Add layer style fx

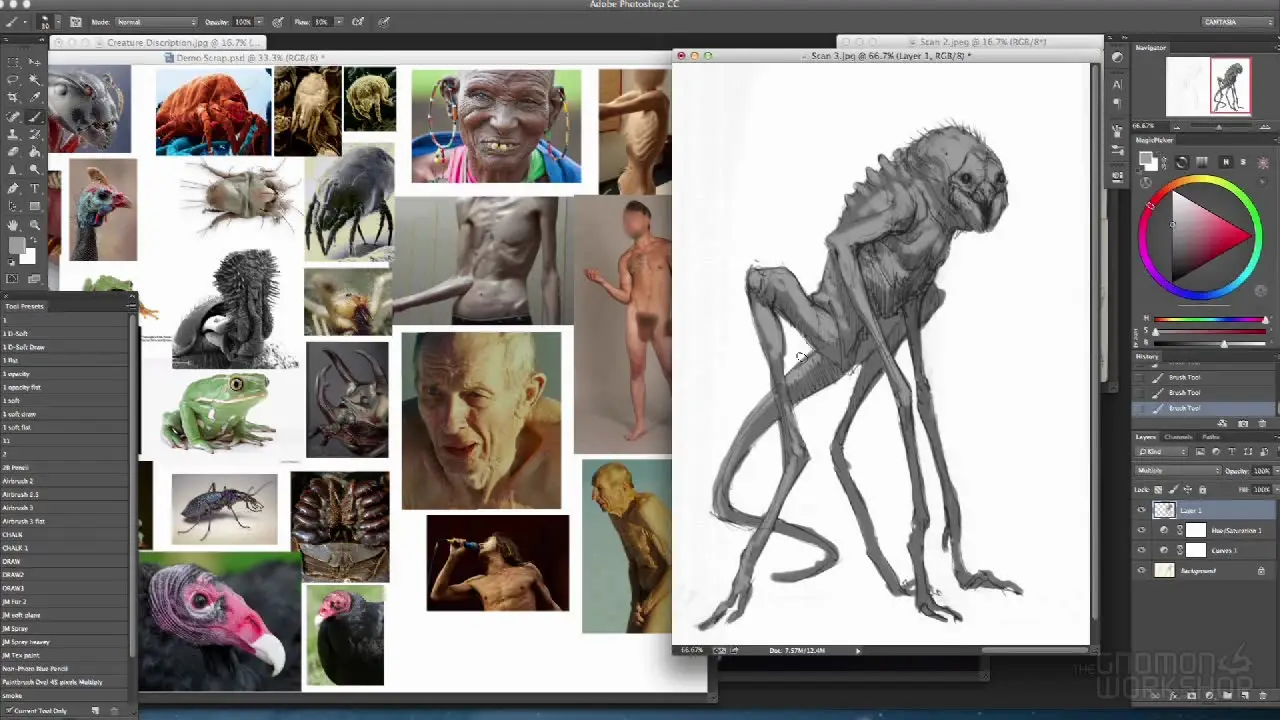1173,695
